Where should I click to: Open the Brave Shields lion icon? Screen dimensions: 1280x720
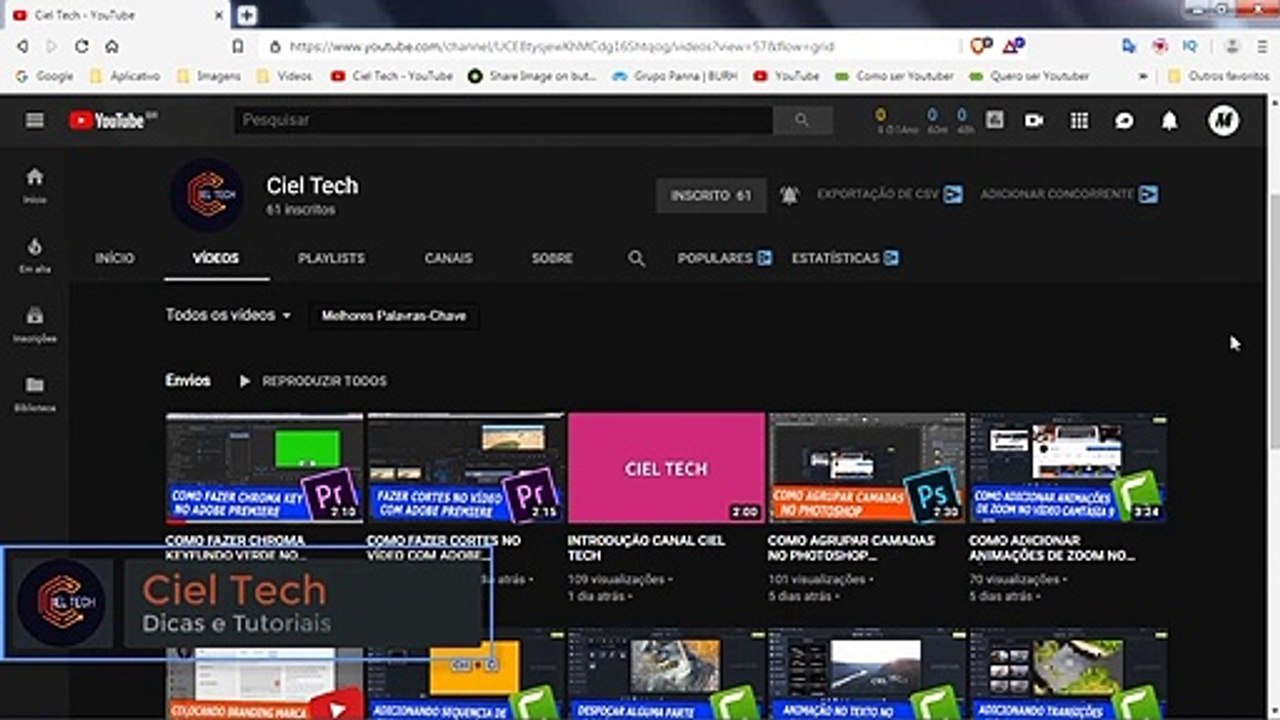980,46
